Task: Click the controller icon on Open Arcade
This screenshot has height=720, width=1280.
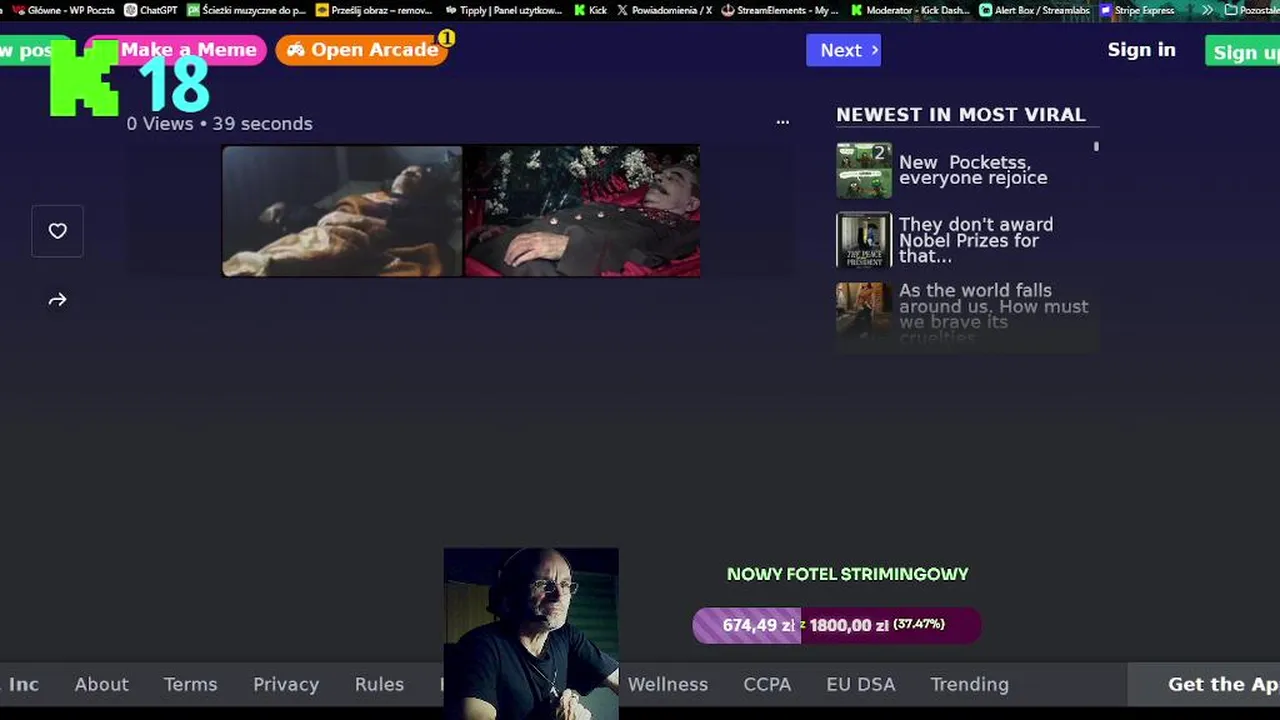Action: pos(296,50)
